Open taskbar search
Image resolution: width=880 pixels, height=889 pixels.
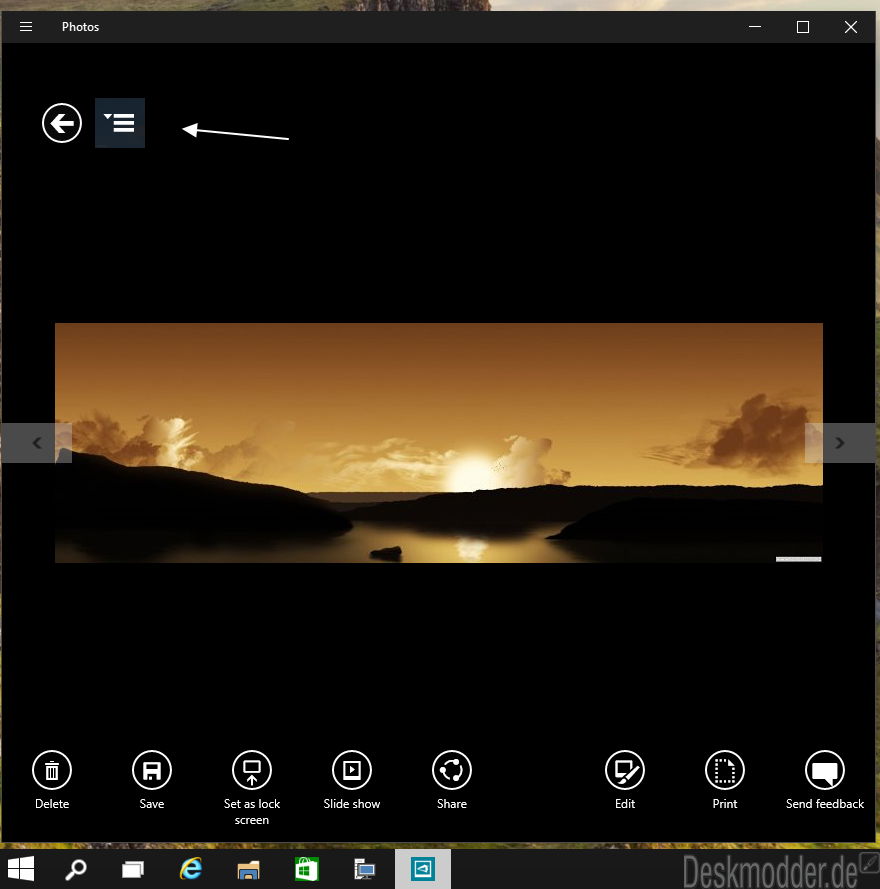(x=75, y=869)
